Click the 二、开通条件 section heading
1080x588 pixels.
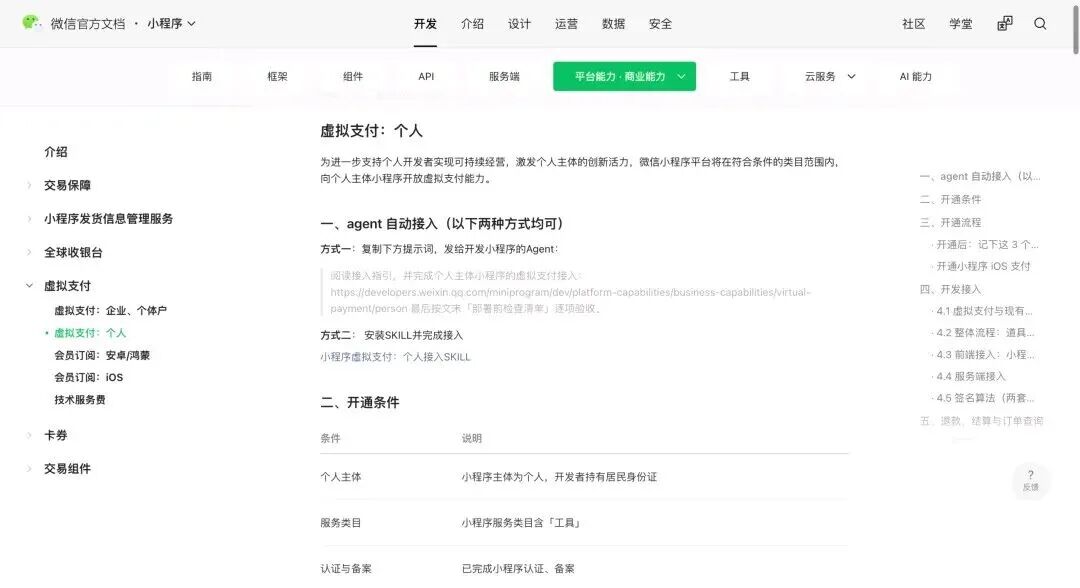(x=360, y=402)
